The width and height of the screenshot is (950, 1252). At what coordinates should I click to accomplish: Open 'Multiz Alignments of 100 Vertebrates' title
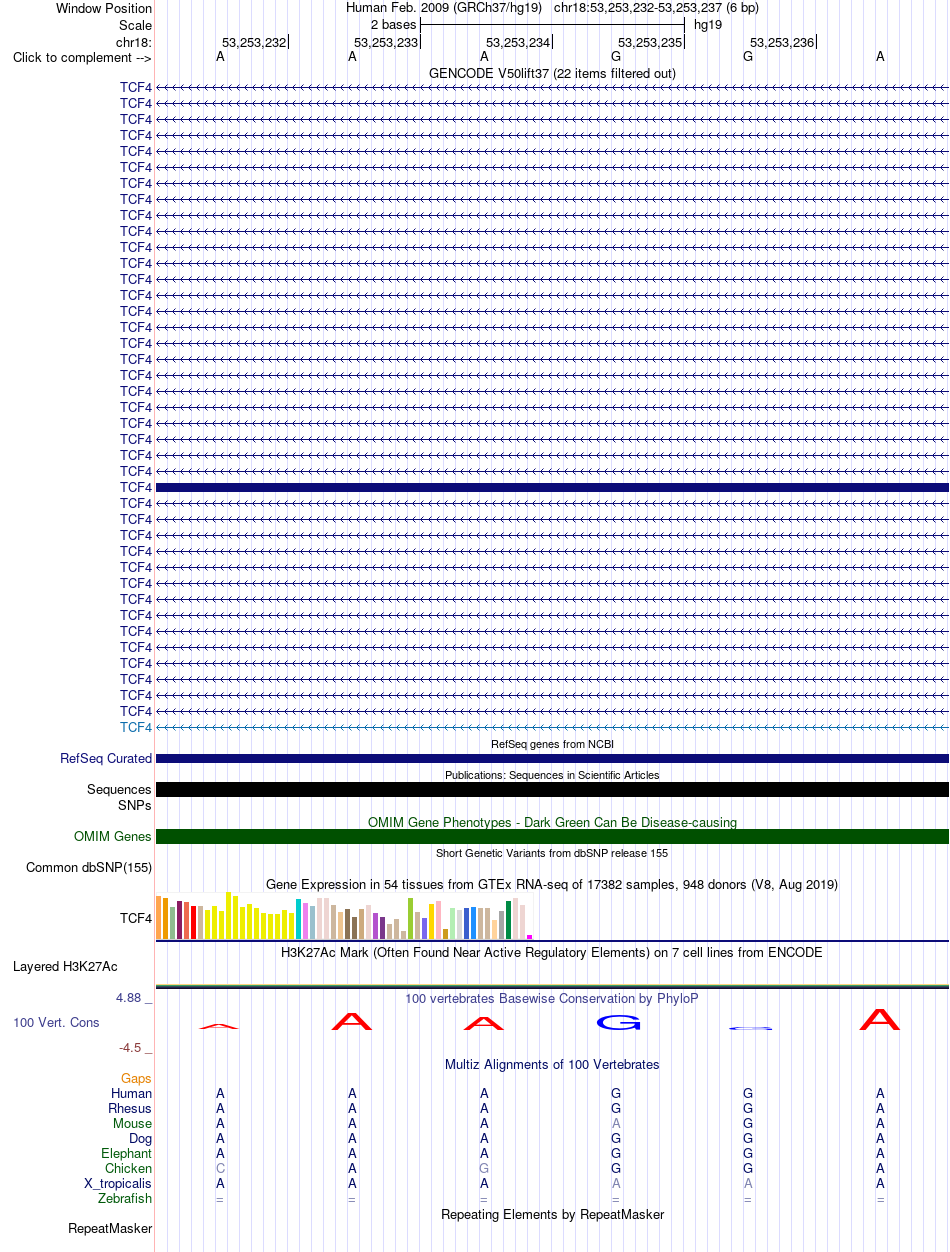[552, 1065]
